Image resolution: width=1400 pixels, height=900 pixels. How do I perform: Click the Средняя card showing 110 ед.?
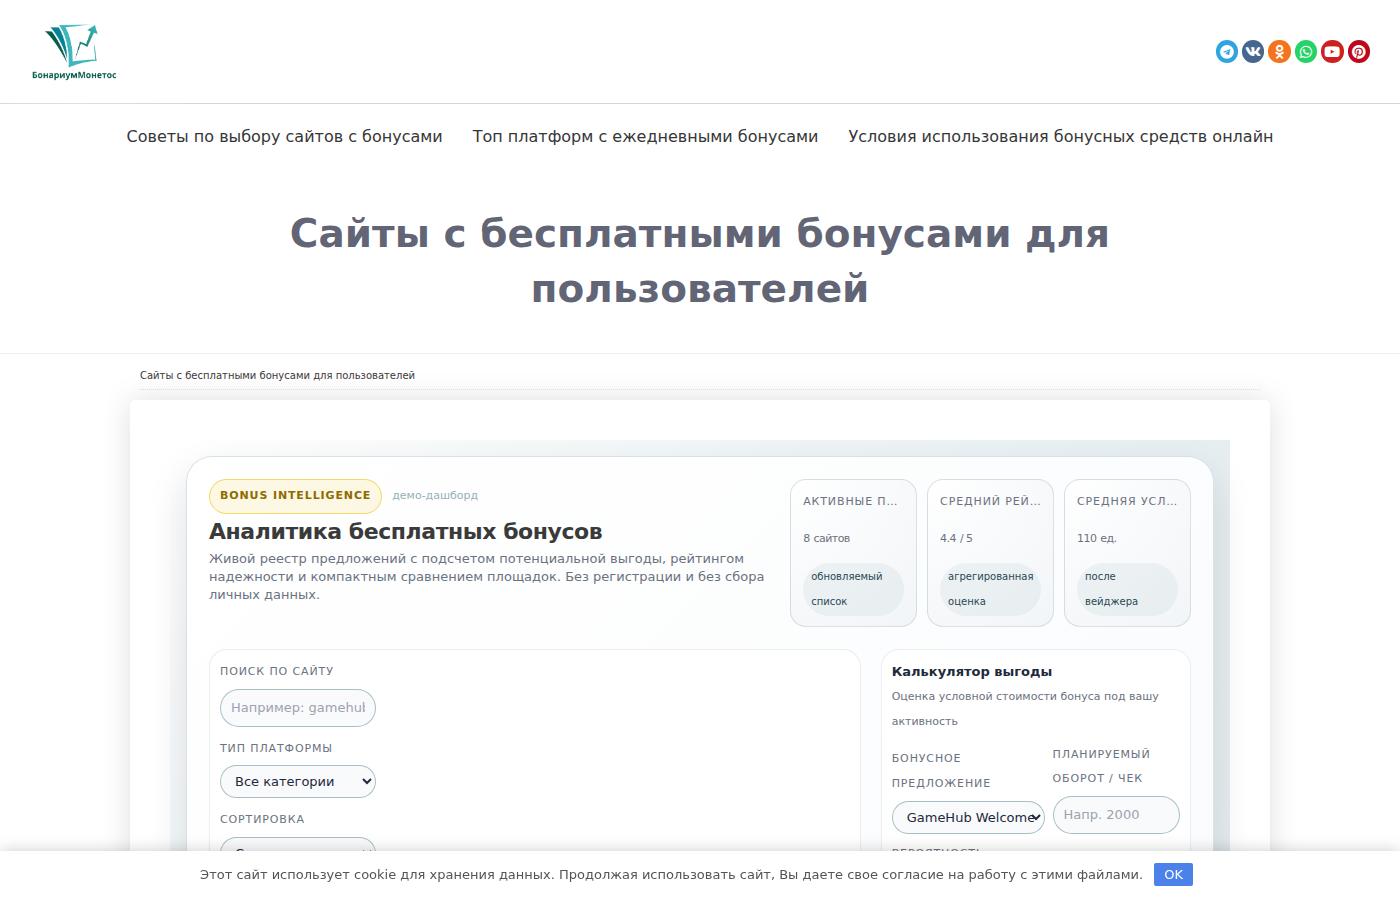(1127, 553)
